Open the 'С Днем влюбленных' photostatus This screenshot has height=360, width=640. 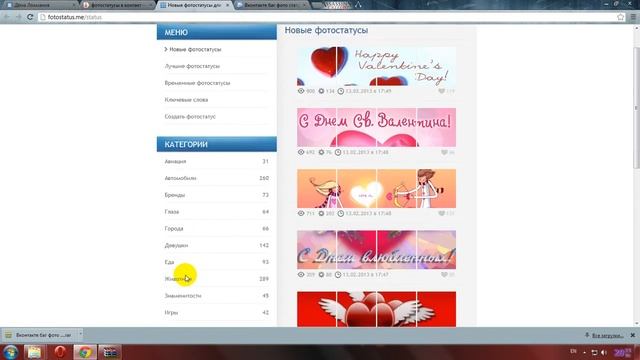(x=376, y=250)
